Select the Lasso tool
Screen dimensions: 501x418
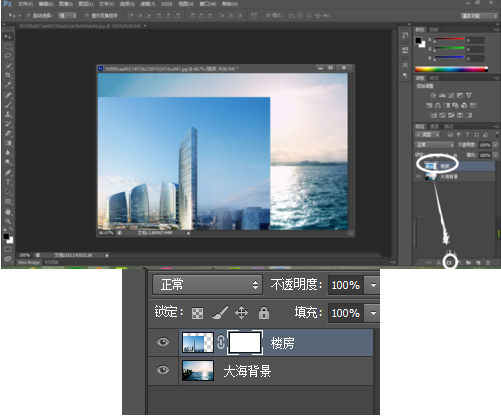(8, 56)
